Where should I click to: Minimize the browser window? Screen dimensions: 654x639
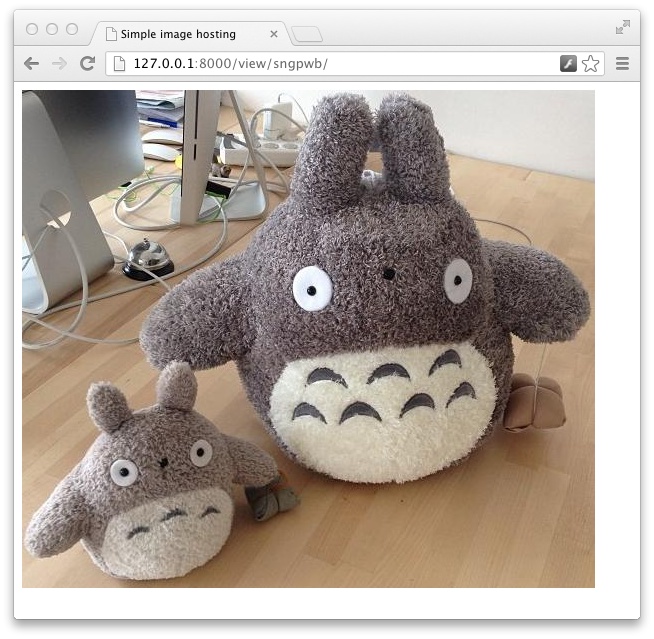pos(52,29)
